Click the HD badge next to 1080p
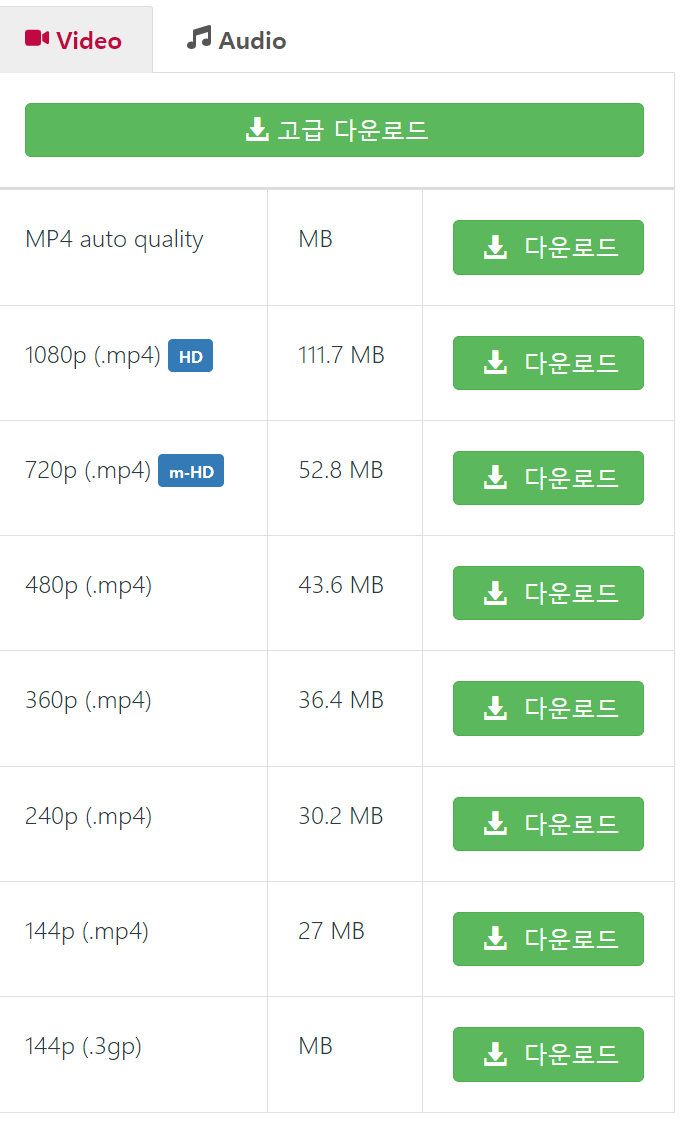This screenshot has height=1128, width=700. pos(190,355)
